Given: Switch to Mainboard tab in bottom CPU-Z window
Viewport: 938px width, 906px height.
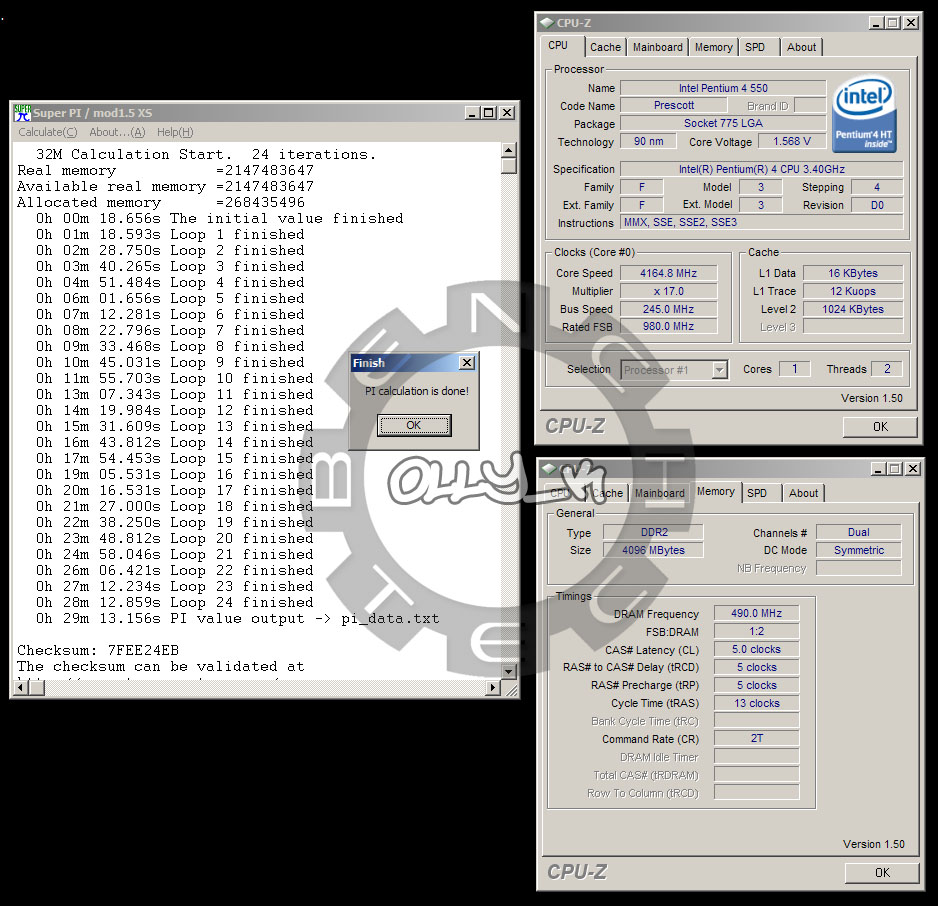Looking at the screenshot, I should [659, 493].
